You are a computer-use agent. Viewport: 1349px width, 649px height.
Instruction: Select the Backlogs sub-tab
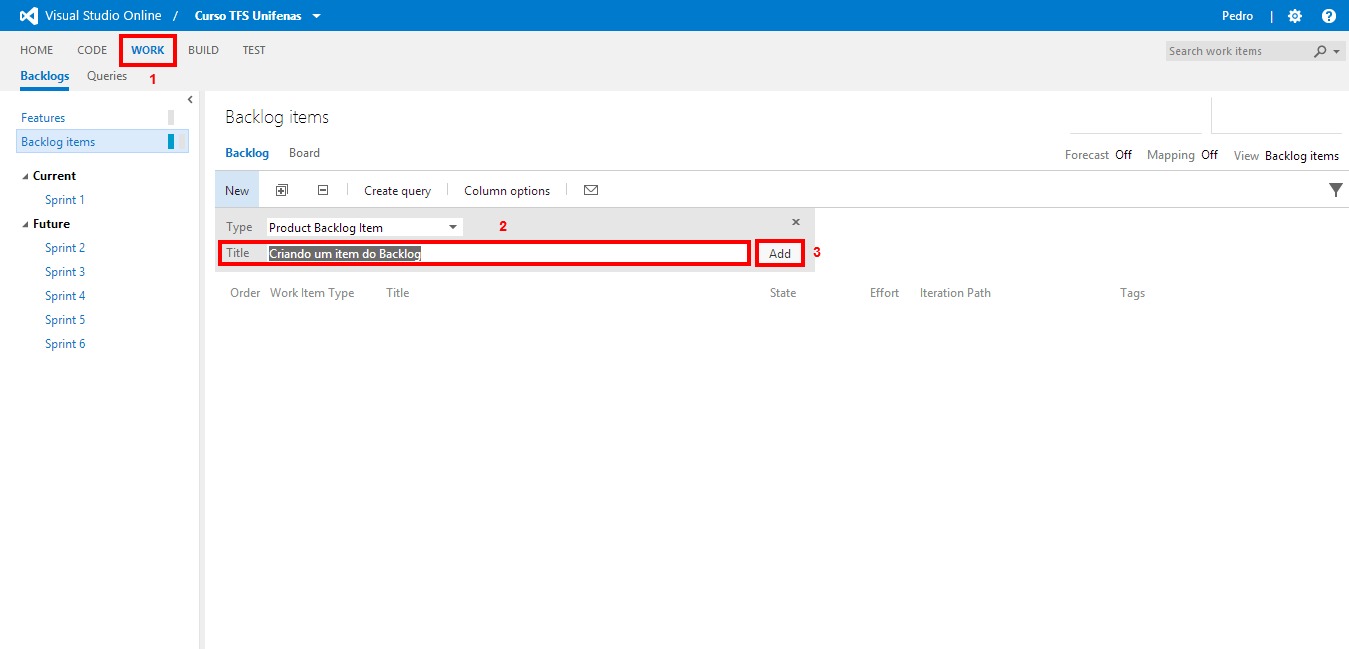45,76
